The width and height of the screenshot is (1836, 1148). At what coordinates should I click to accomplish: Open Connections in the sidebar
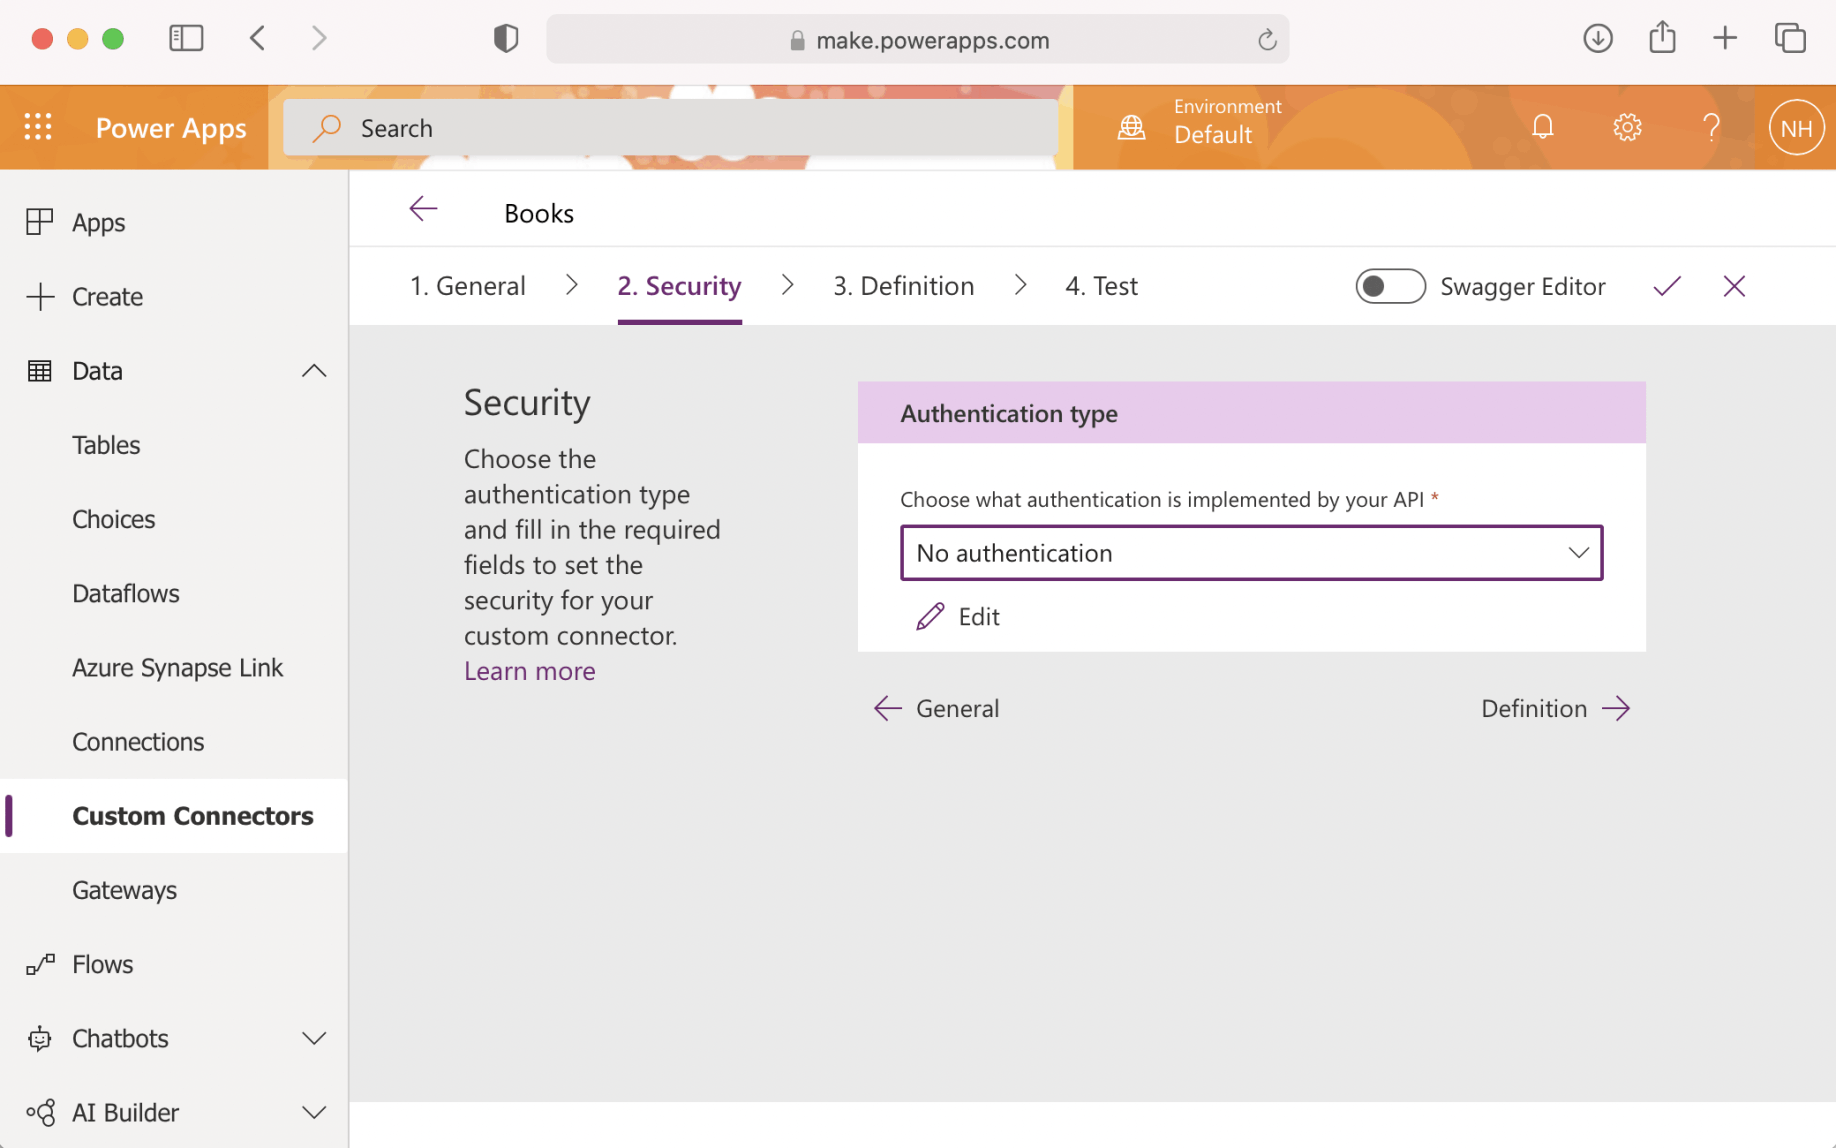coord(138,742)
